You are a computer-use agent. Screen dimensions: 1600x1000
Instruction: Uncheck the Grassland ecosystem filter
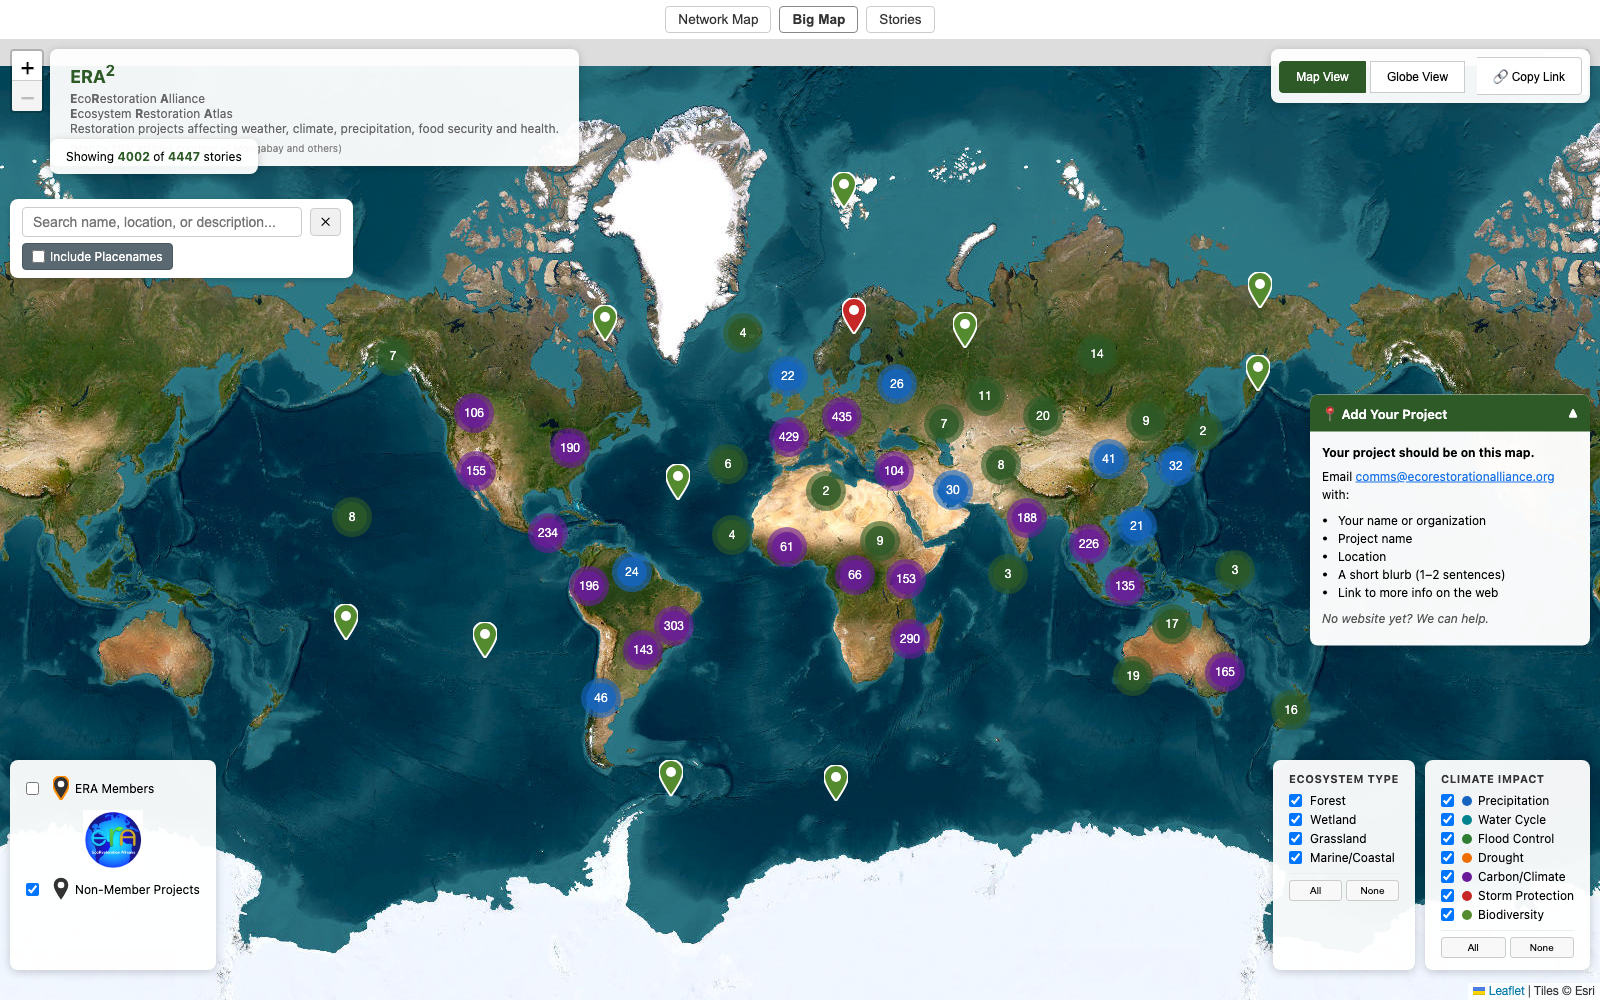pos(1295,839)
